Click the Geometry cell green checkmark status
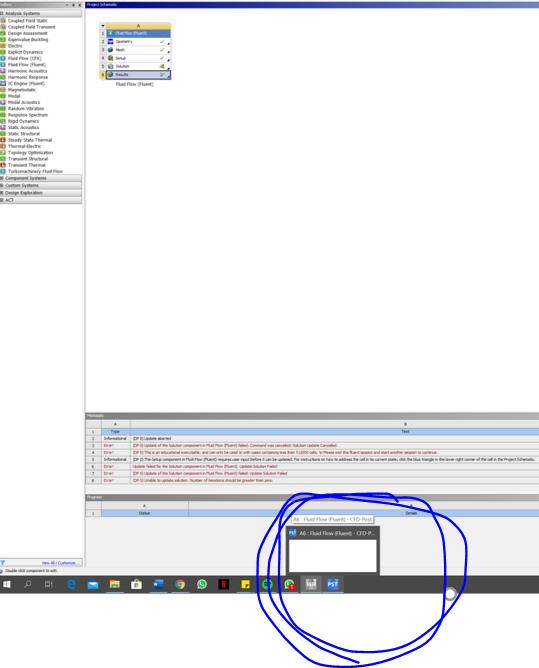 click(x=162, y=42)
